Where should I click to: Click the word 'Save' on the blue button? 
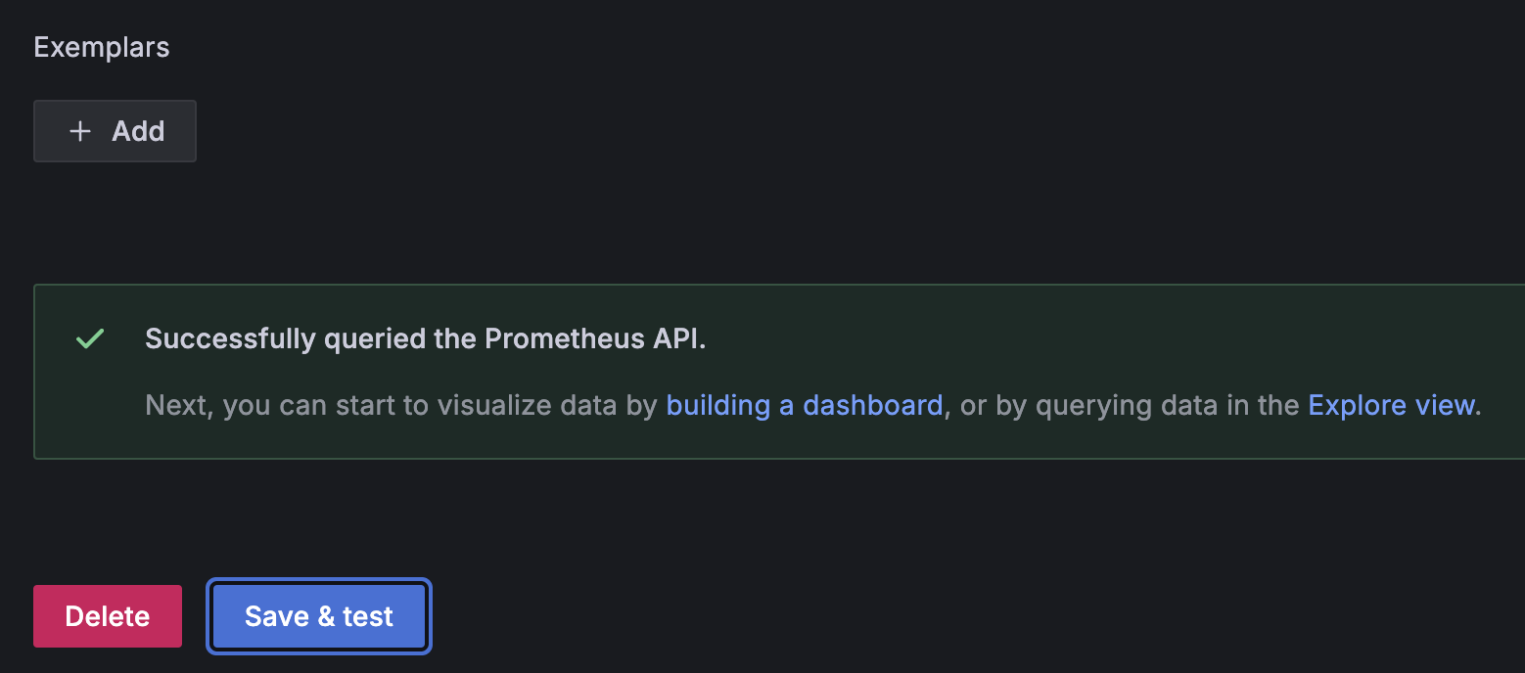[x=276, y=616]
